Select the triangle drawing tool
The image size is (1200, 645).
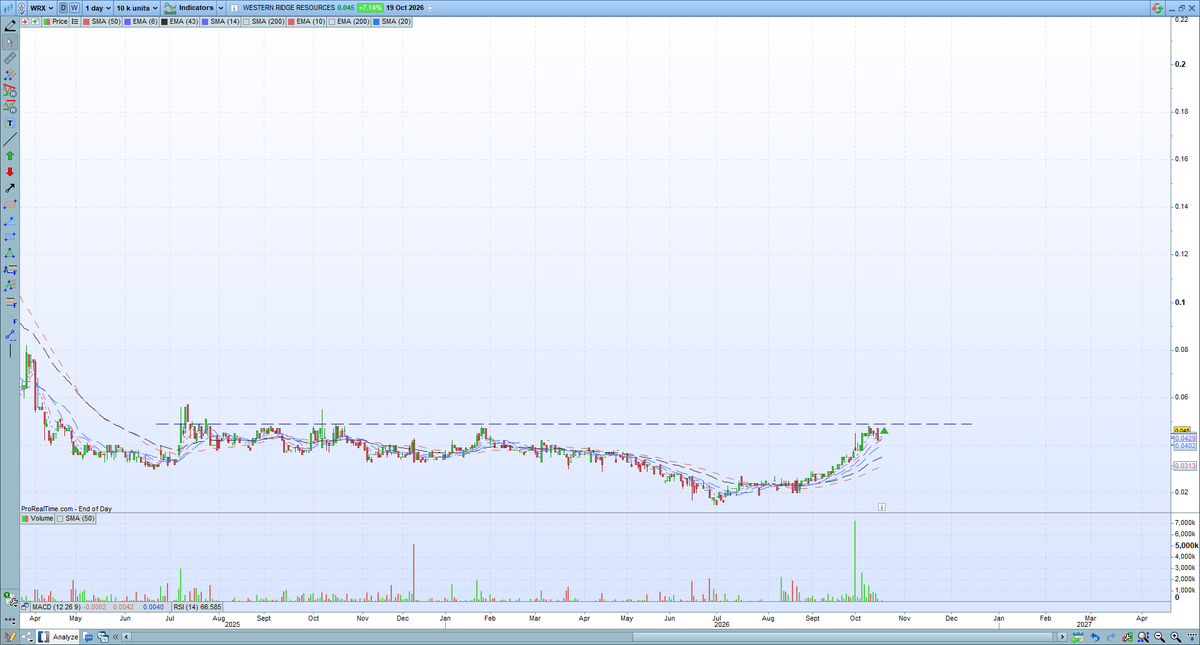[10, 253]
